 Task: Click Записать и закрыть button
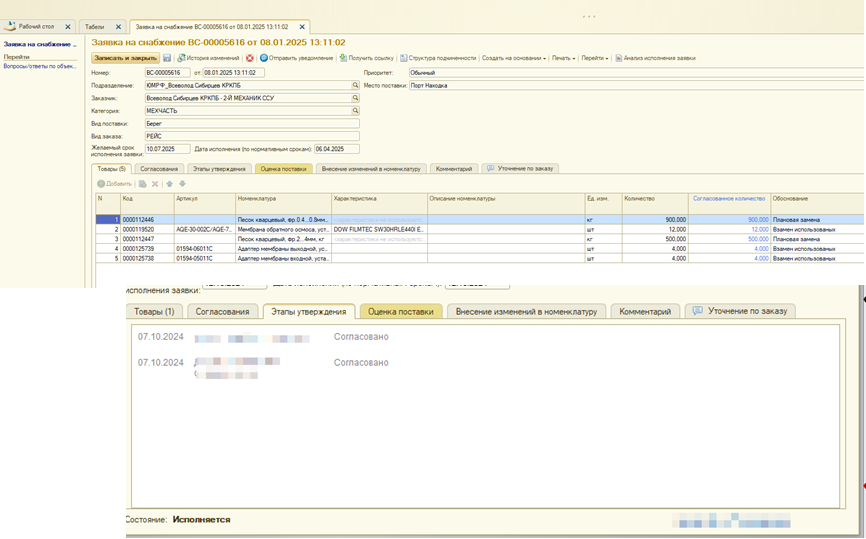[x=125, y=58]
